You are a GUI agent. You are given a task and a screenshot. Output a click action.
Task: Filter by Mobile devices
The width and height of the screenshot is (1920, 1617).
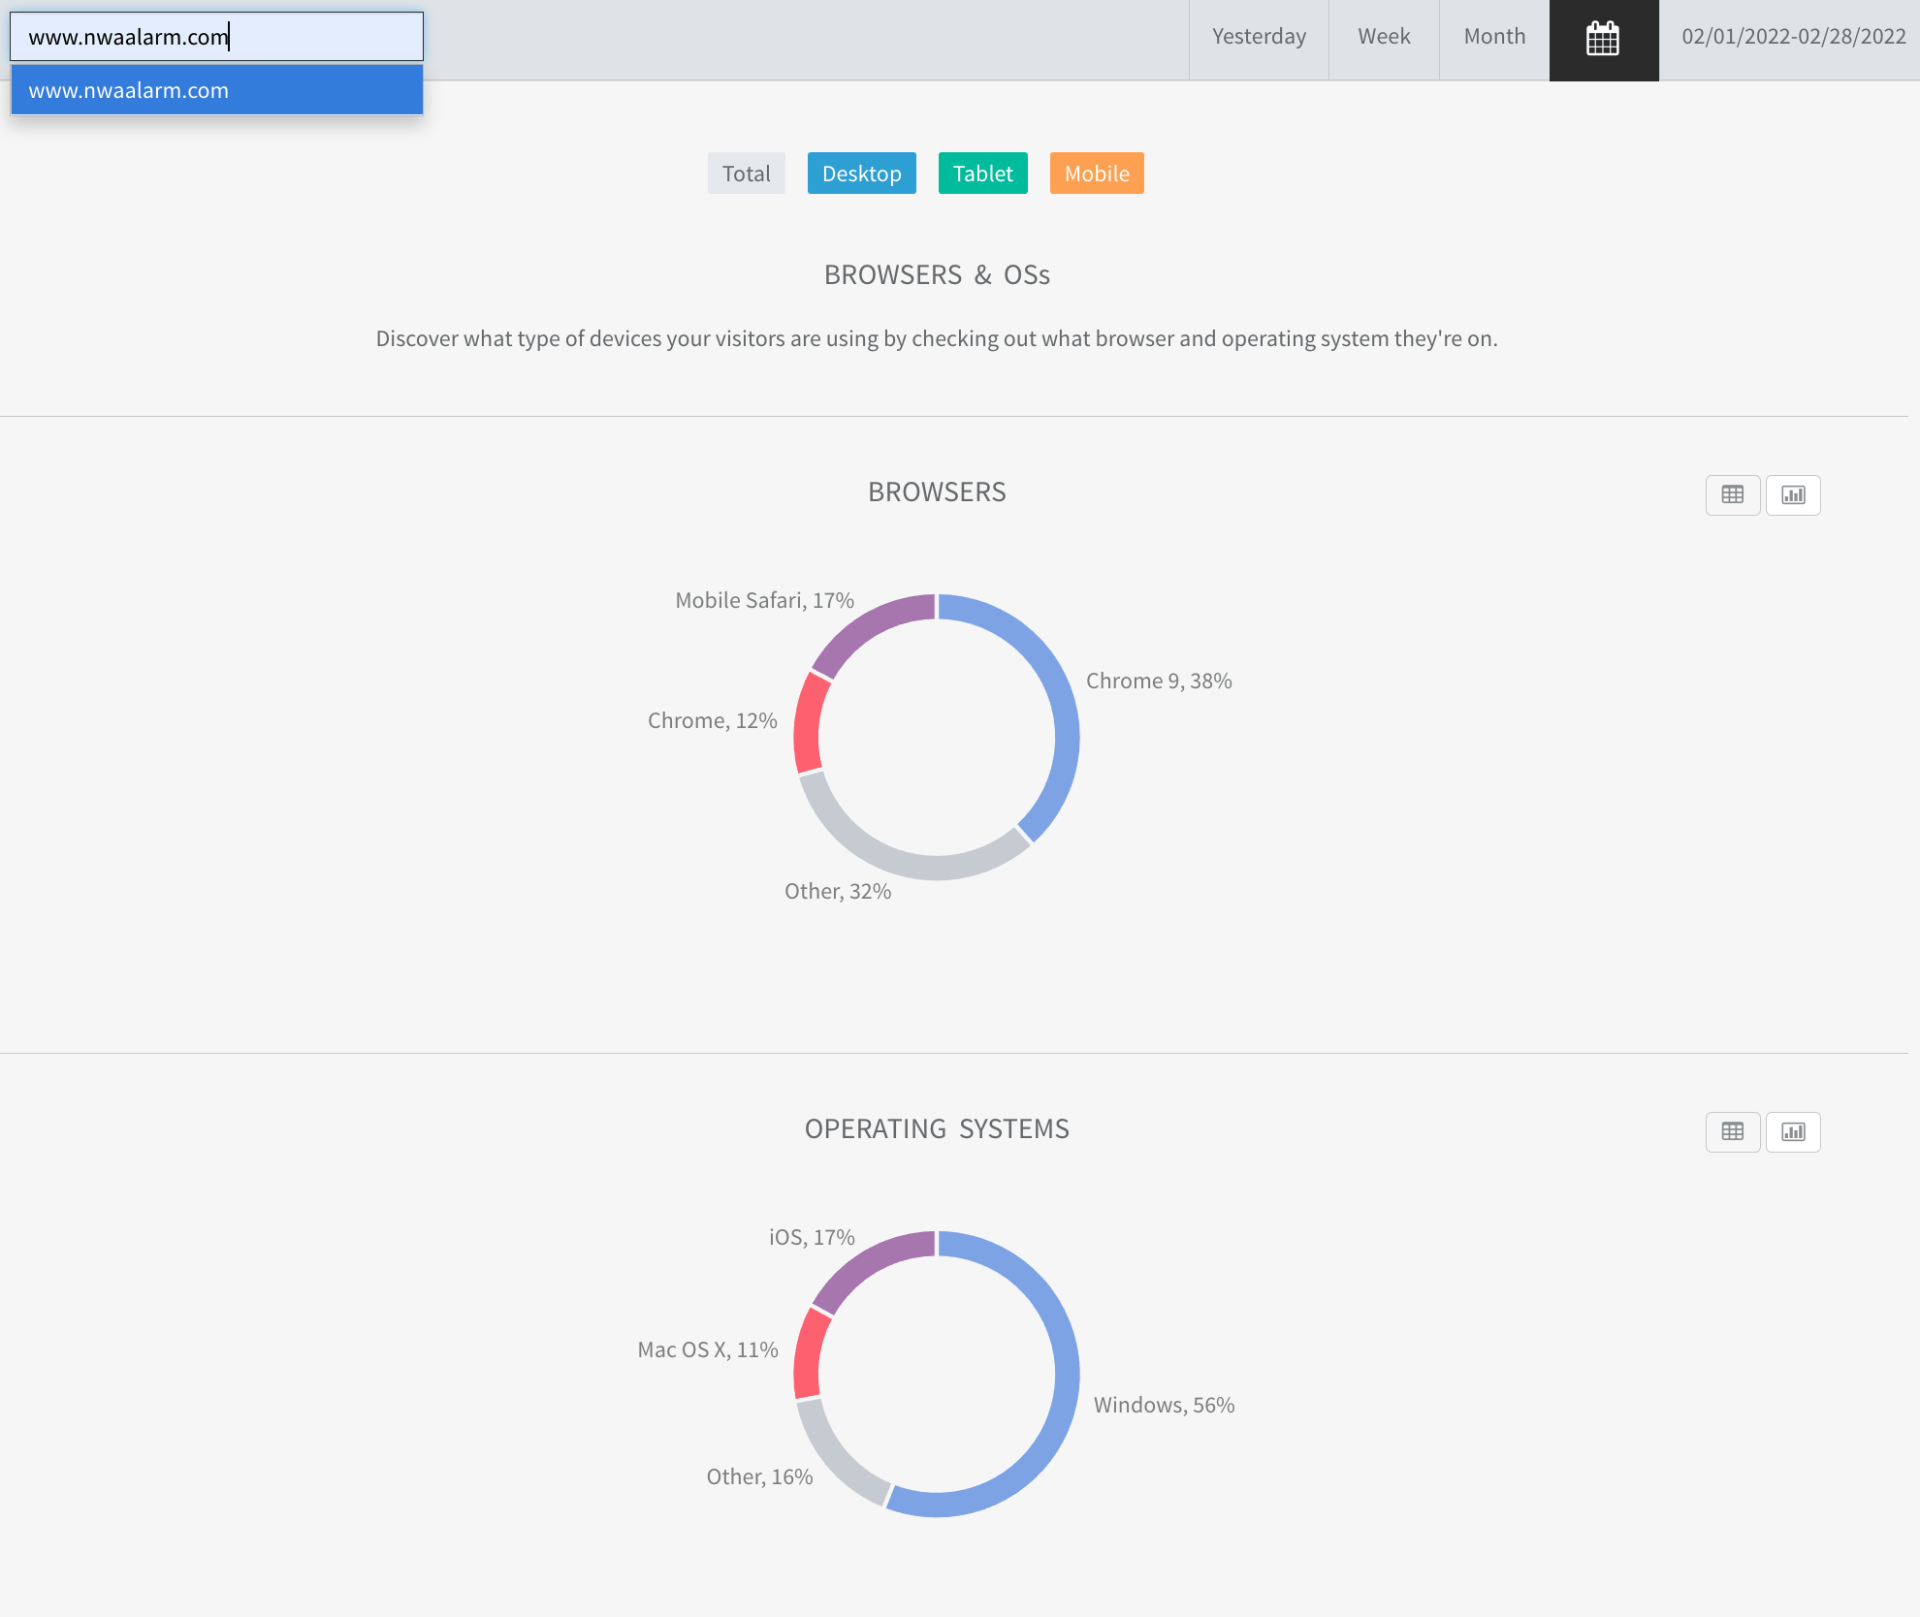(1096, 174)
